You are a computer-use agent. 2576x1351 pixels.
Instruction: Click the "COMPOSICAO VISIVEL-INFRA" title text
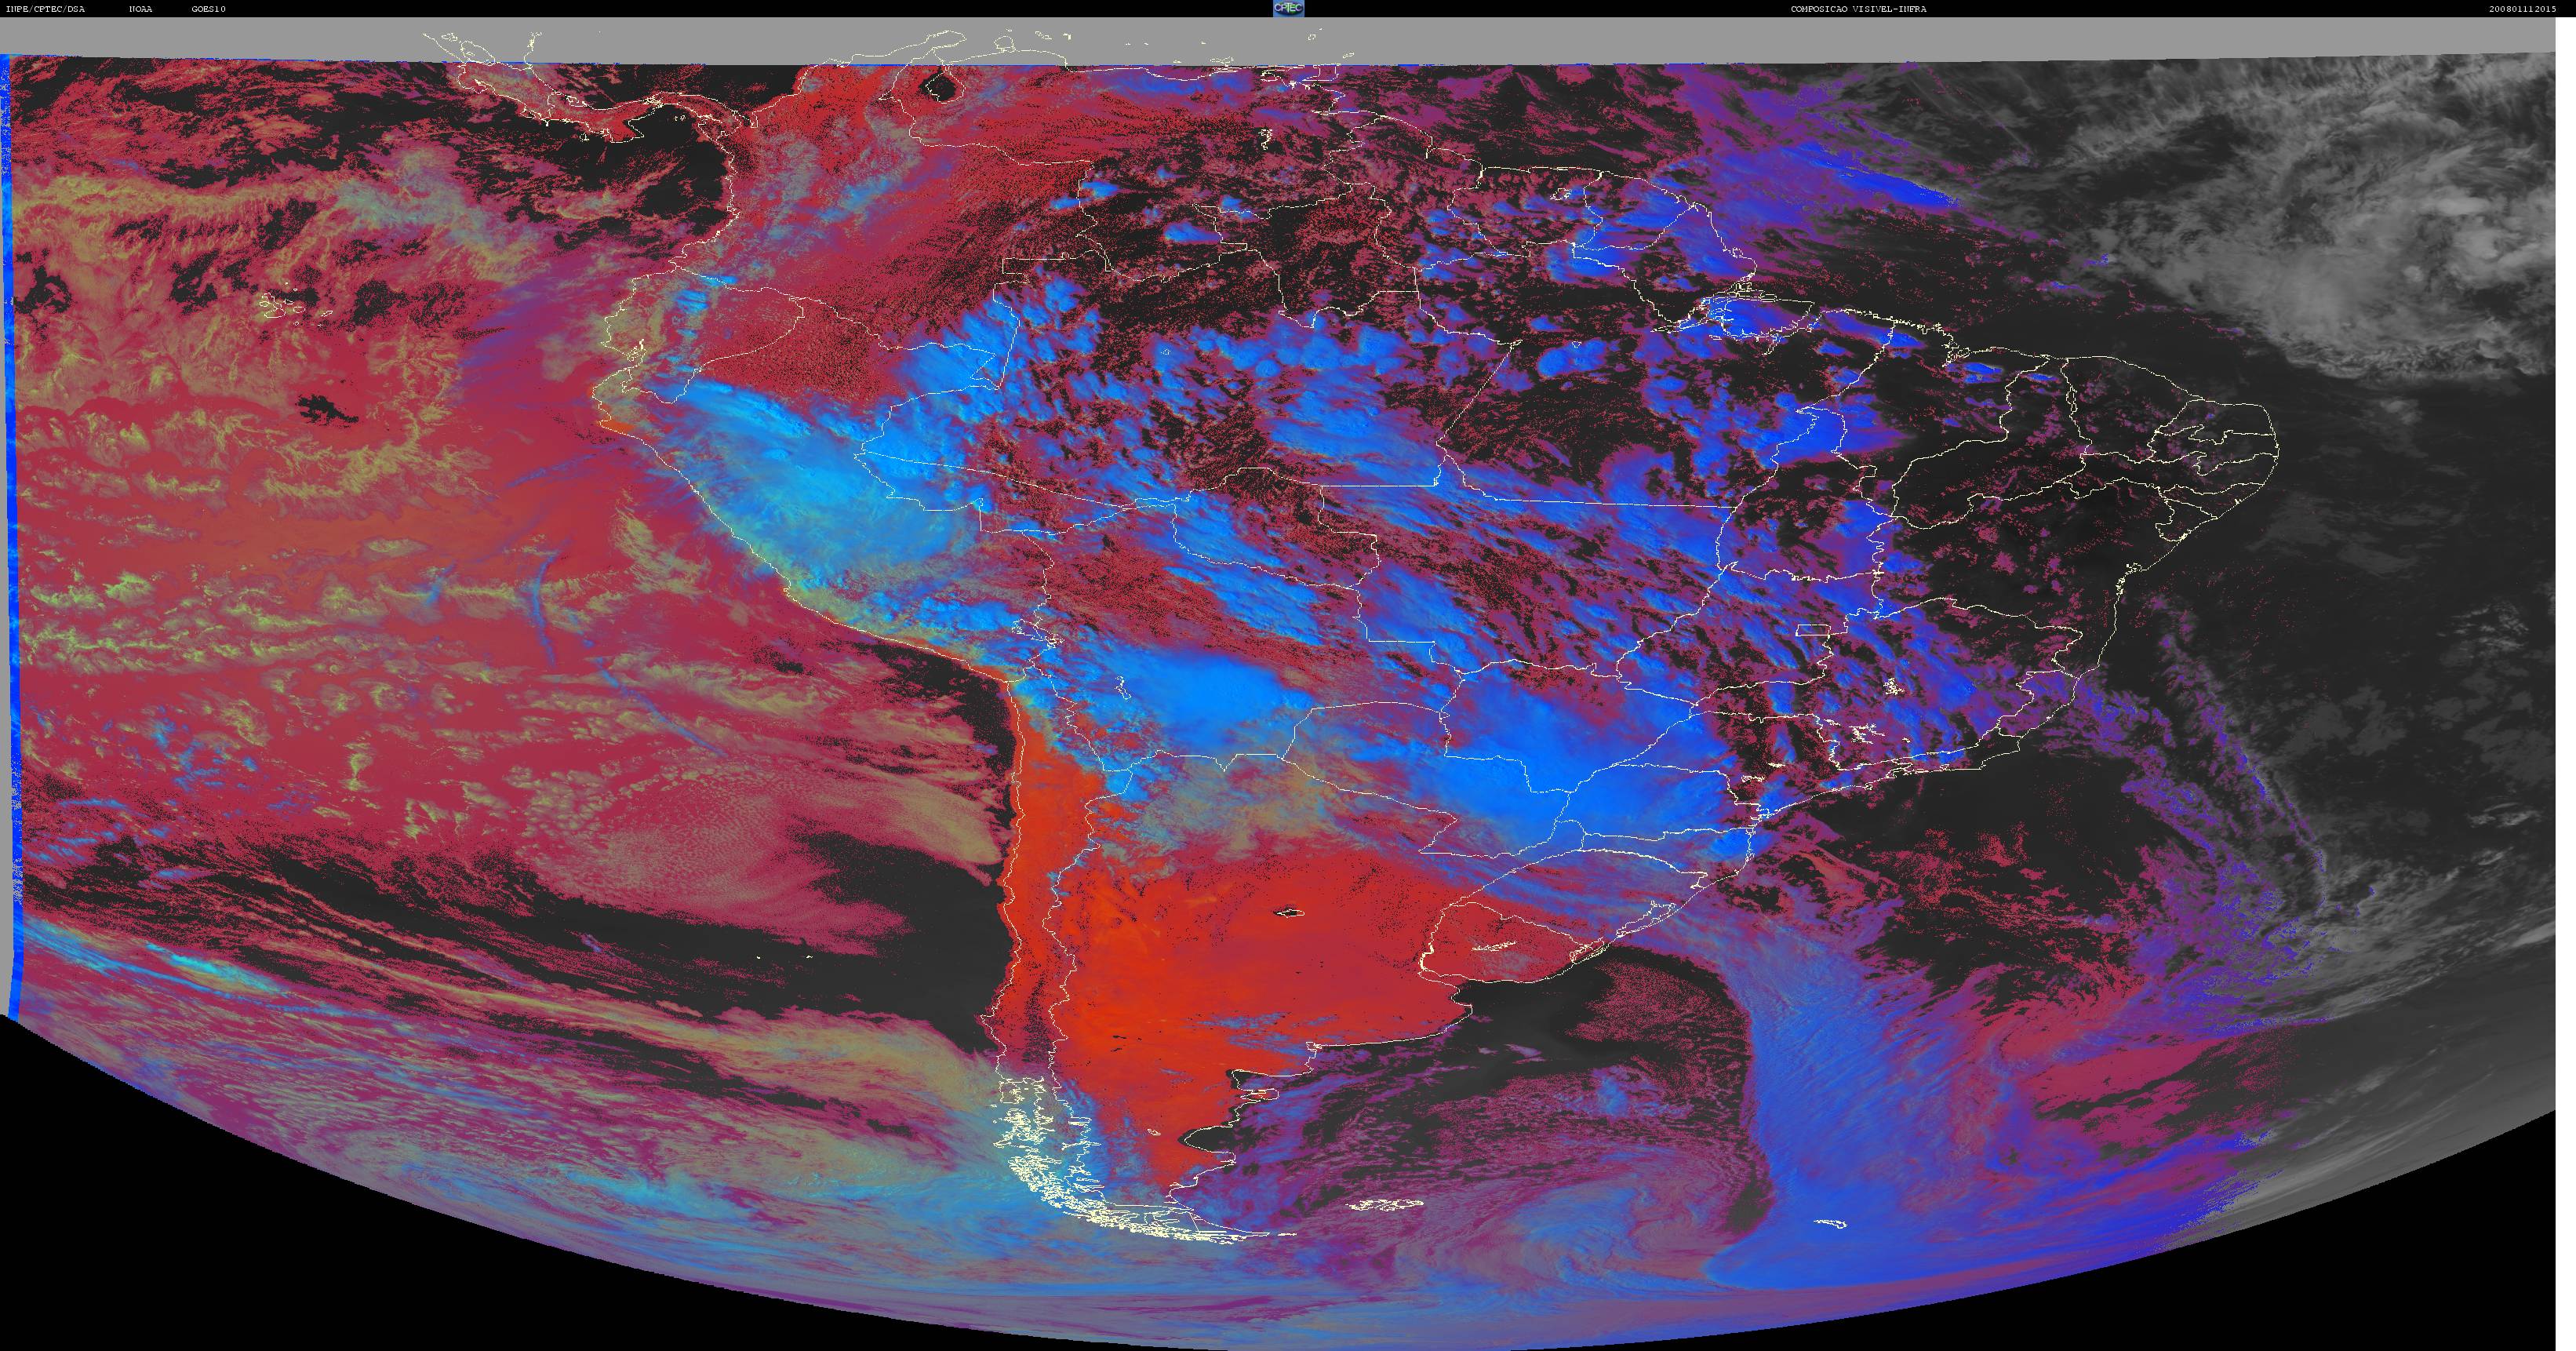(1858, 9)
